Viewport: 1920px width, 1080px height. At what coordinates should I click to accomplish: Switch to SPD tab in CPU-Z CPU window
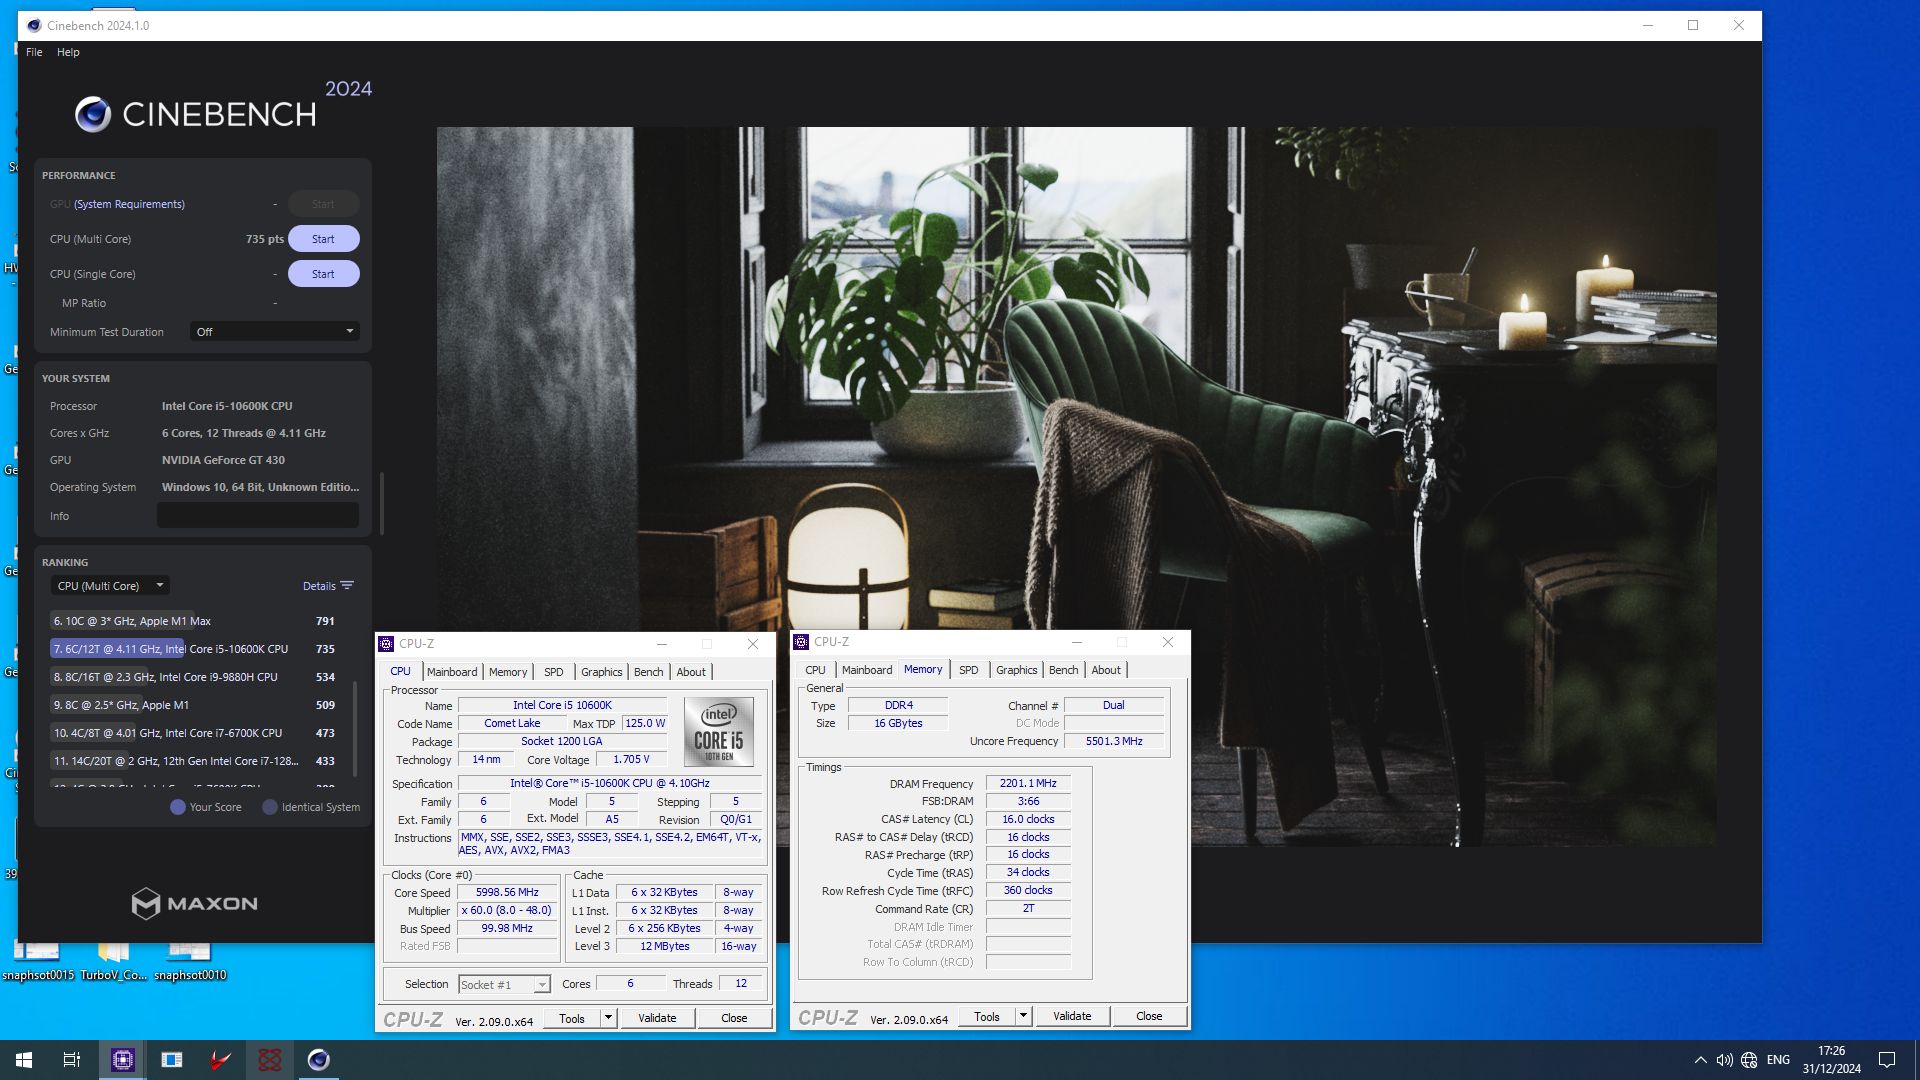pyautogui.click(x=554, y=672)
